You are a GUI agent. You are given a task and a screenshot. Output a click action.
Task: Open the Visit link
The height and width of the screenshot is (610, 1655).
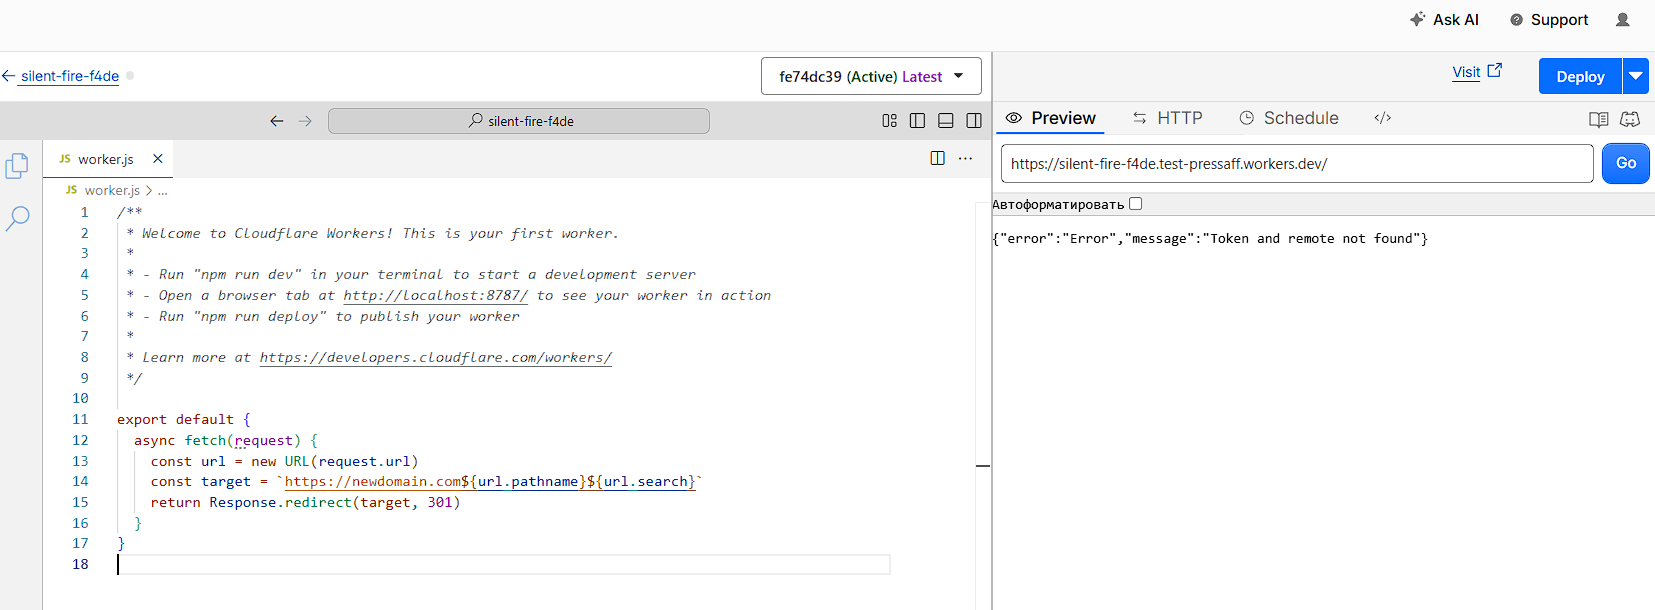pos(1477,72)
